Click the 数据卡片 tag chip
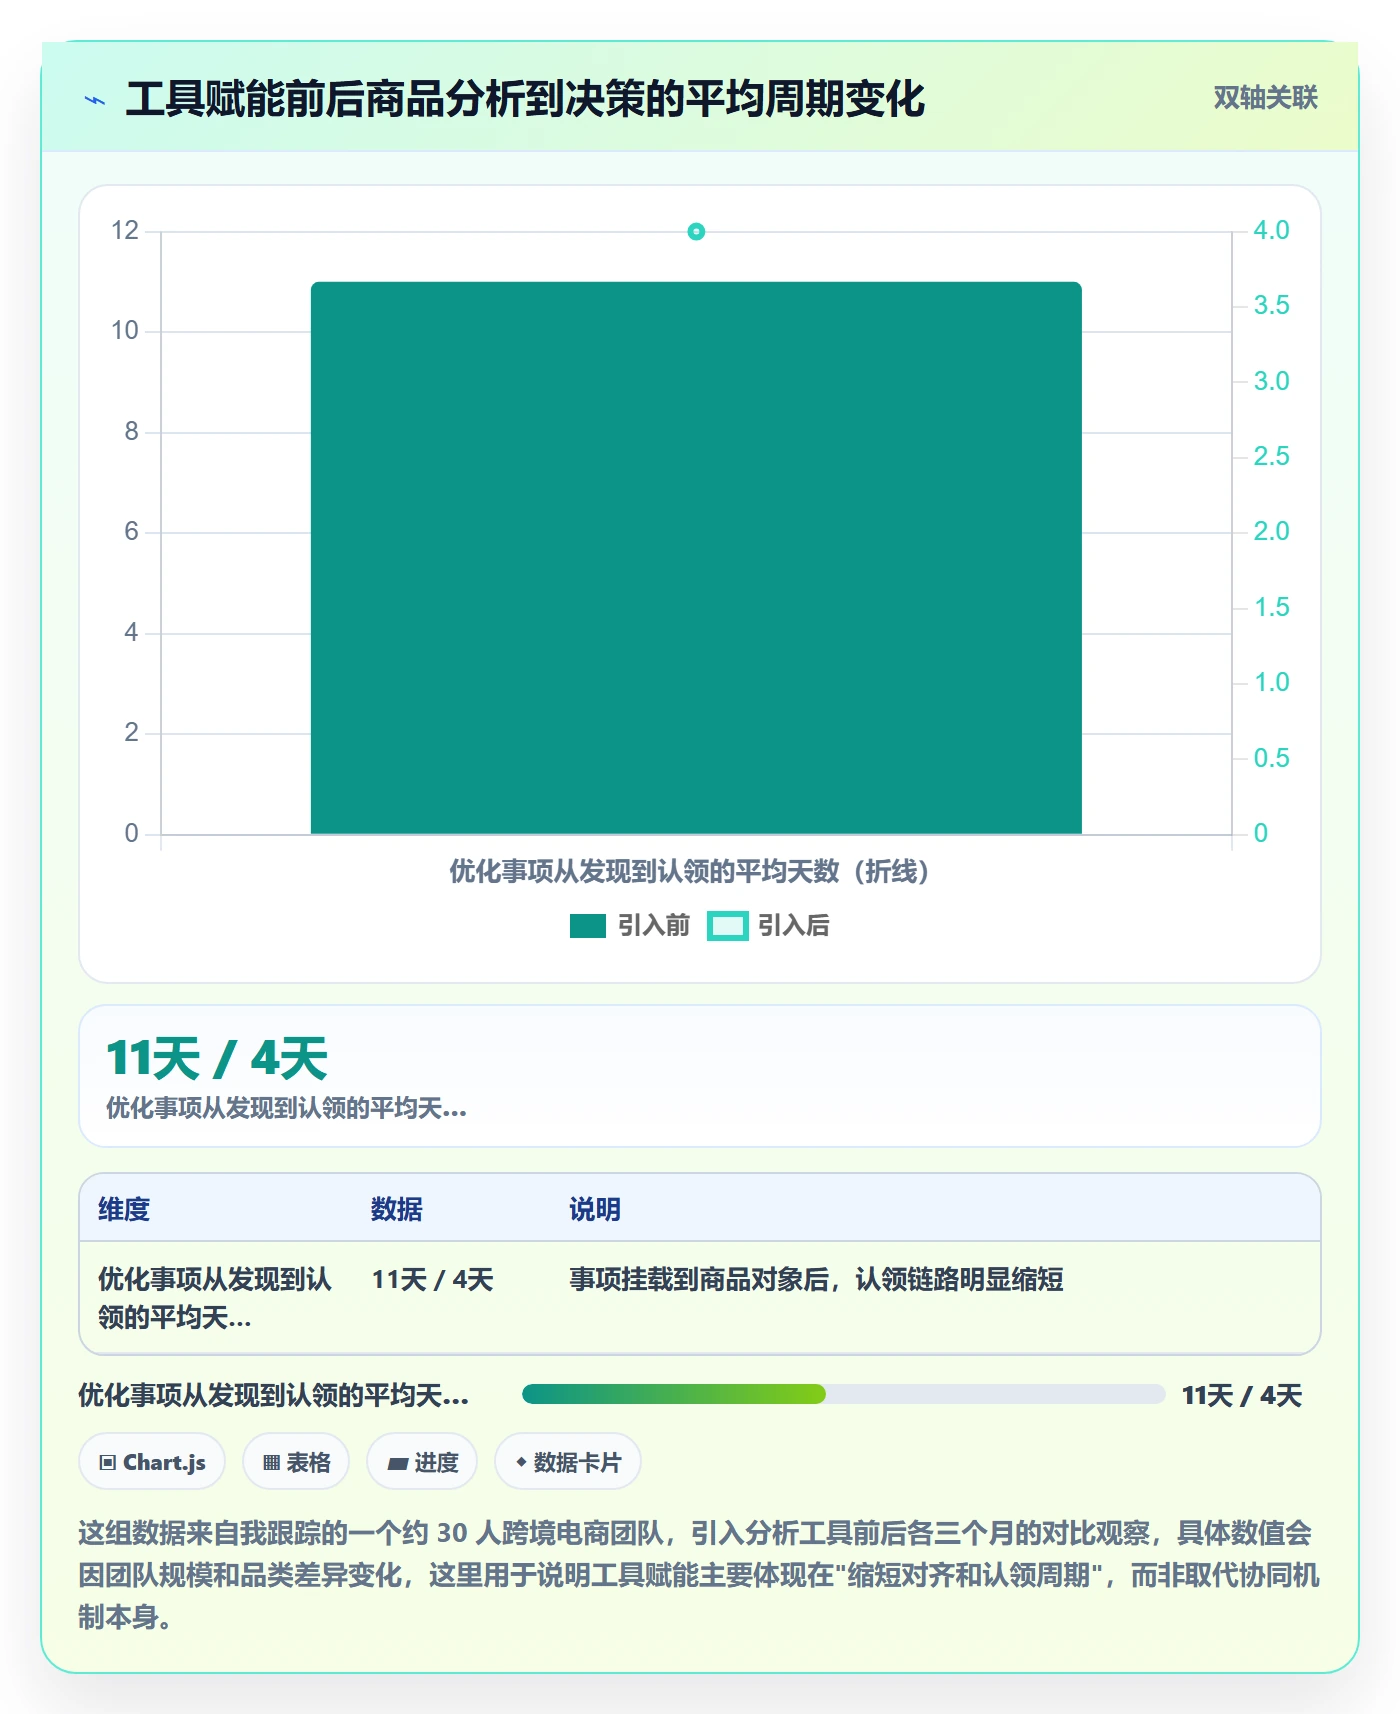Image resolution: width=1400 pixels, height=1714 pixels. pyautogui.click(x=568, y=1462)
